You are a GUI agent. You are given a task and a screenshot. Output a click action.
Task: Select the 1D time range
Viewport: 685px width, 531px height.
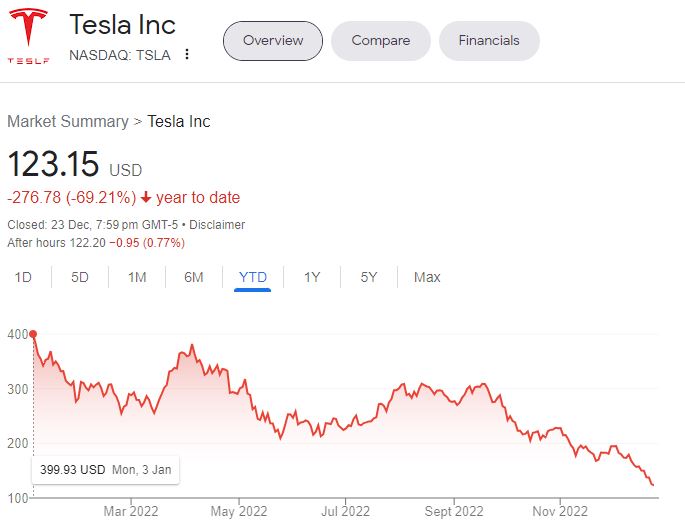coord(23,277)
